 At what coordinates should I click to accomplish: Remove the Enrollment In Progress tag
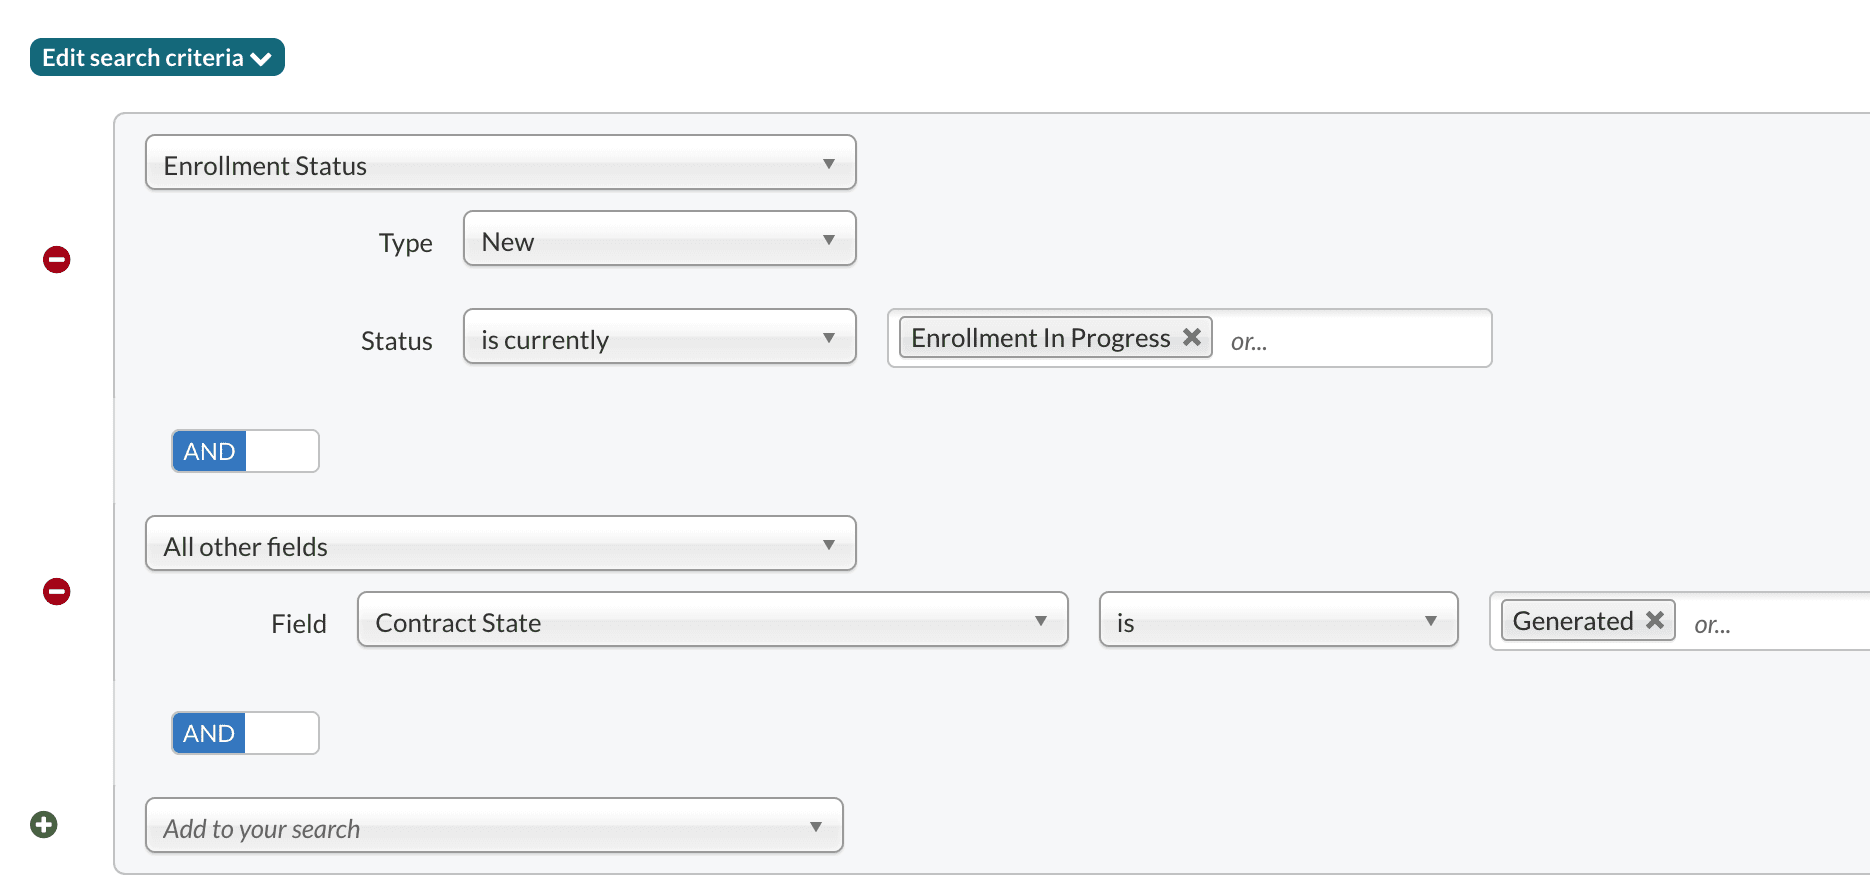(1192, 337)
